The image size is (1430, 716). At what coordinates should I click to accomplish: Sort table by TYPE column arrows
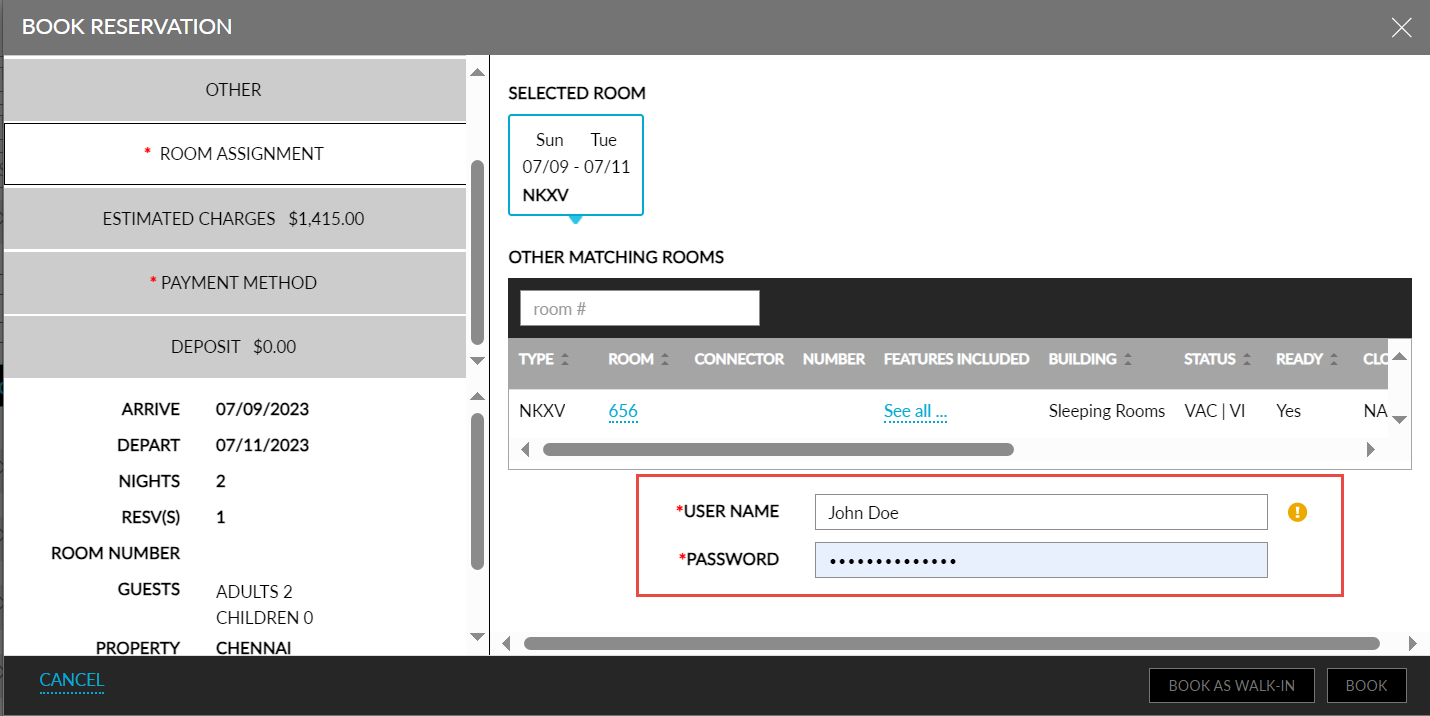pos(565,359)
